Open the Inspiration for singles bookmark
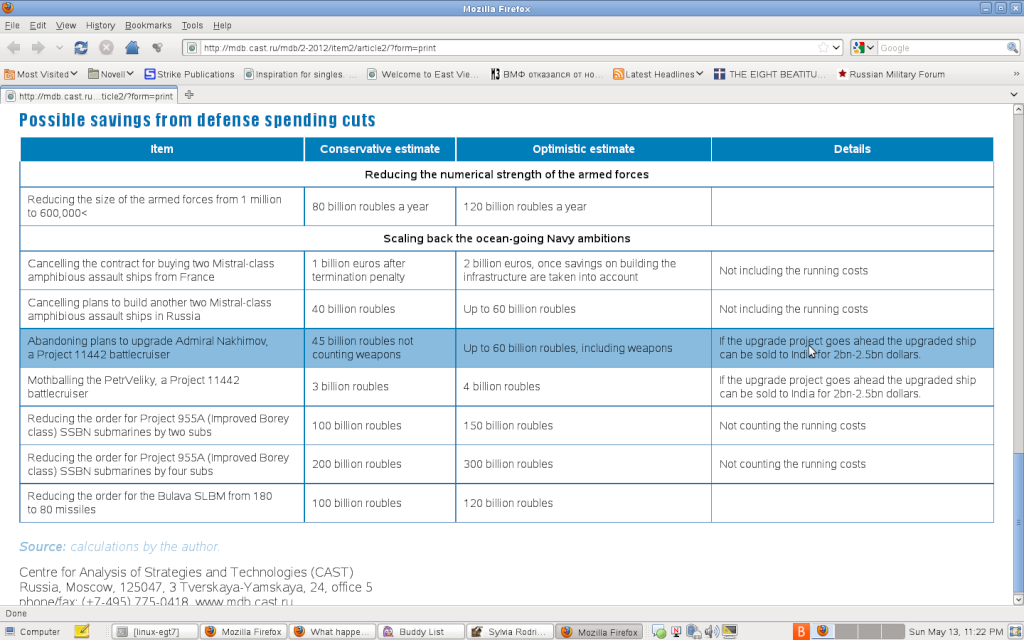Image resolution: width=1024 pixels, height=640 pixels. click(300, 74)
